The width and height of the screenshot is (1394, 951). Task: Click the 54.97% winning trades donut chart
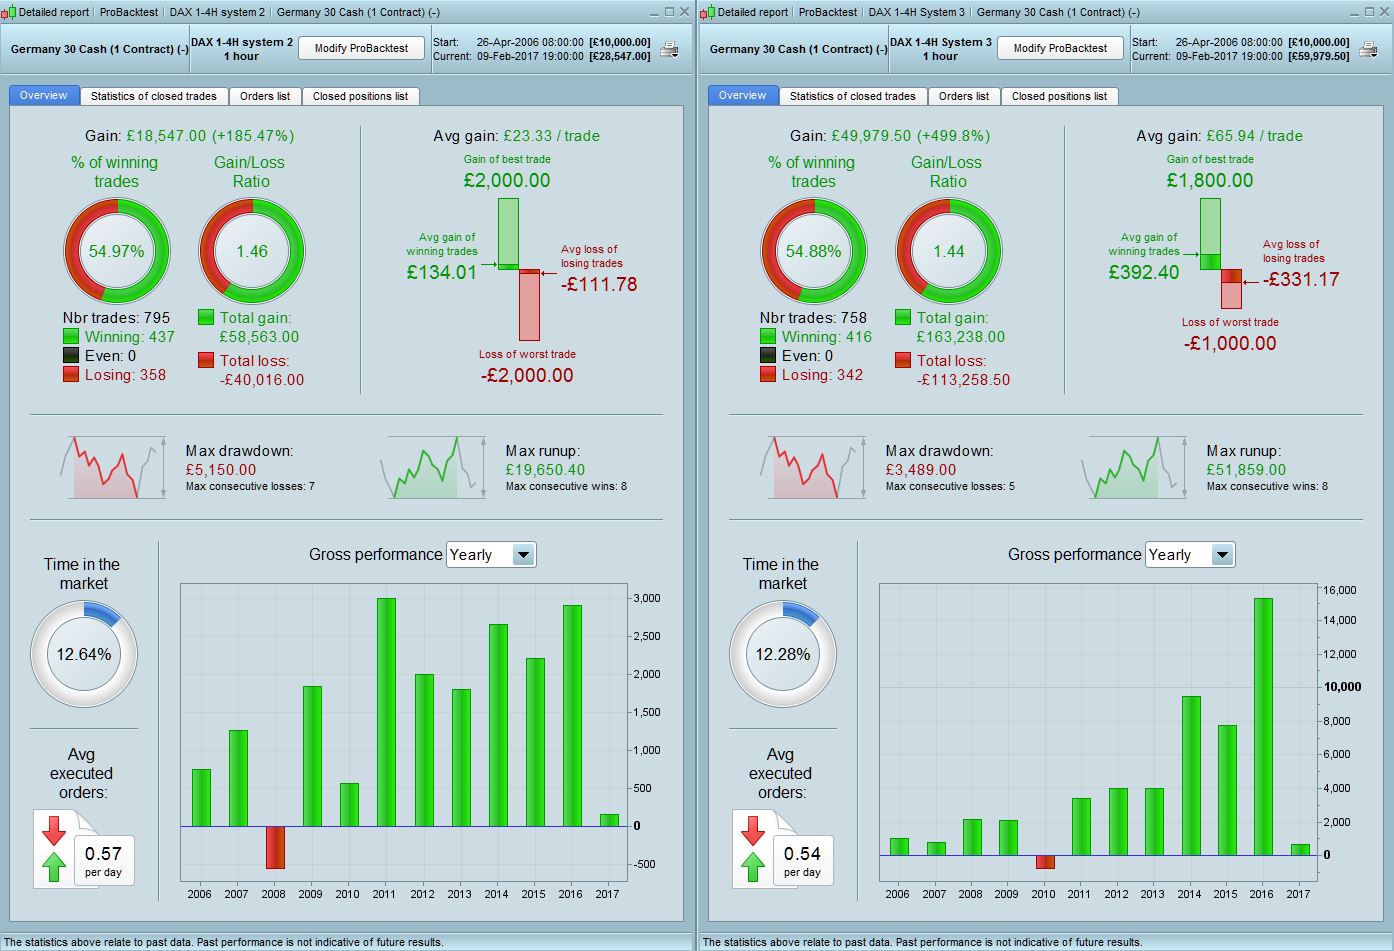coord(117,251)
